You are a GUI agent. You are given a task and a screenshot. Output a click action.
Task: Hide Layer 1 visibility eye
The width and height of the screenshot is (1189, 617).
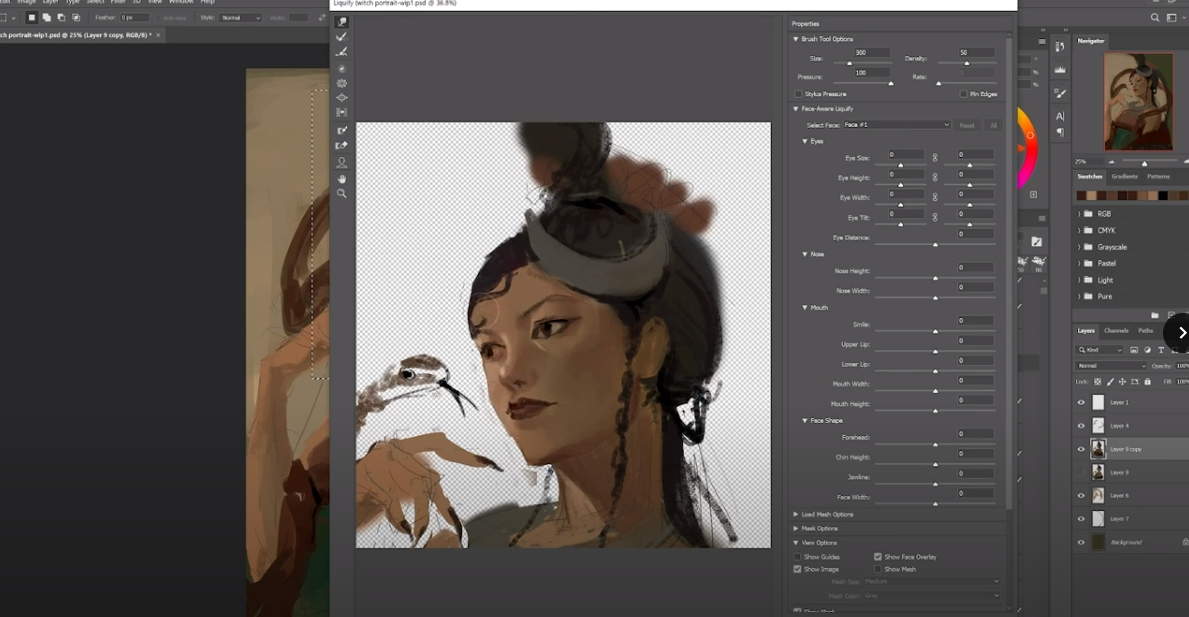click(1081, 402)
